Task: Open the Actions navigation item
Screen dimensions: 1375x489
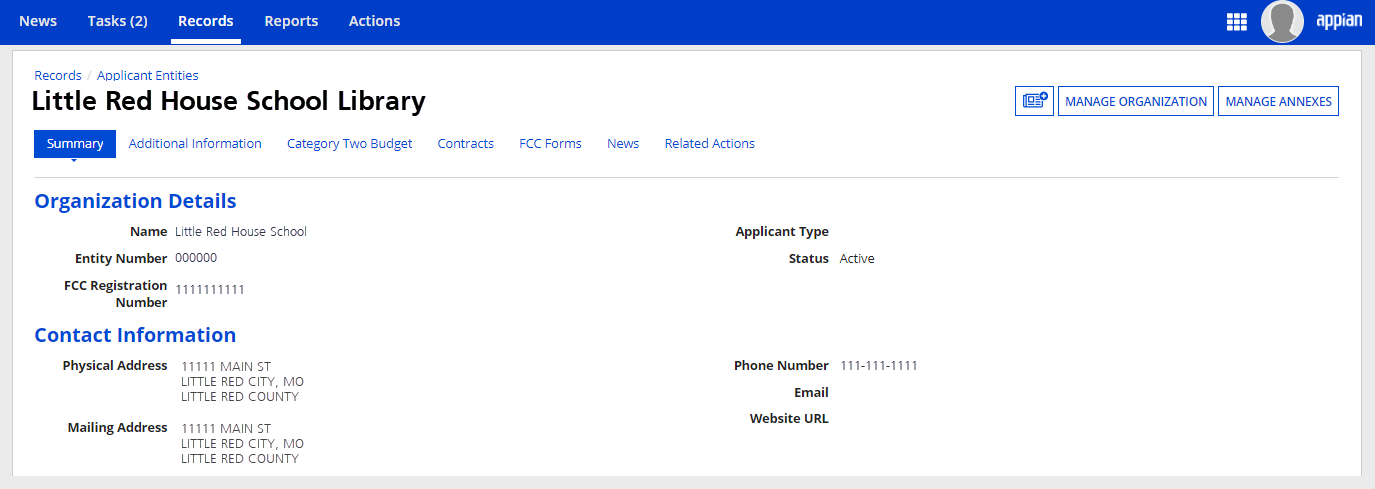Action: (x=374, y=21)
